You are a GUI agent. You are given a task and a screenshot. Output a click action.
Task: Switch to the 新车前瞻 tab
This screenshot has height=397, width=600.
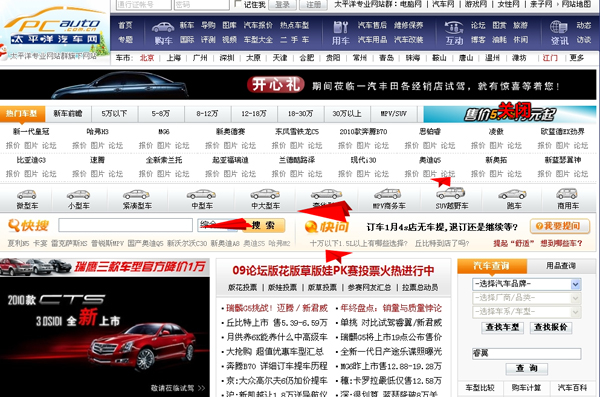pyautogui.click(x=68, y=114)
